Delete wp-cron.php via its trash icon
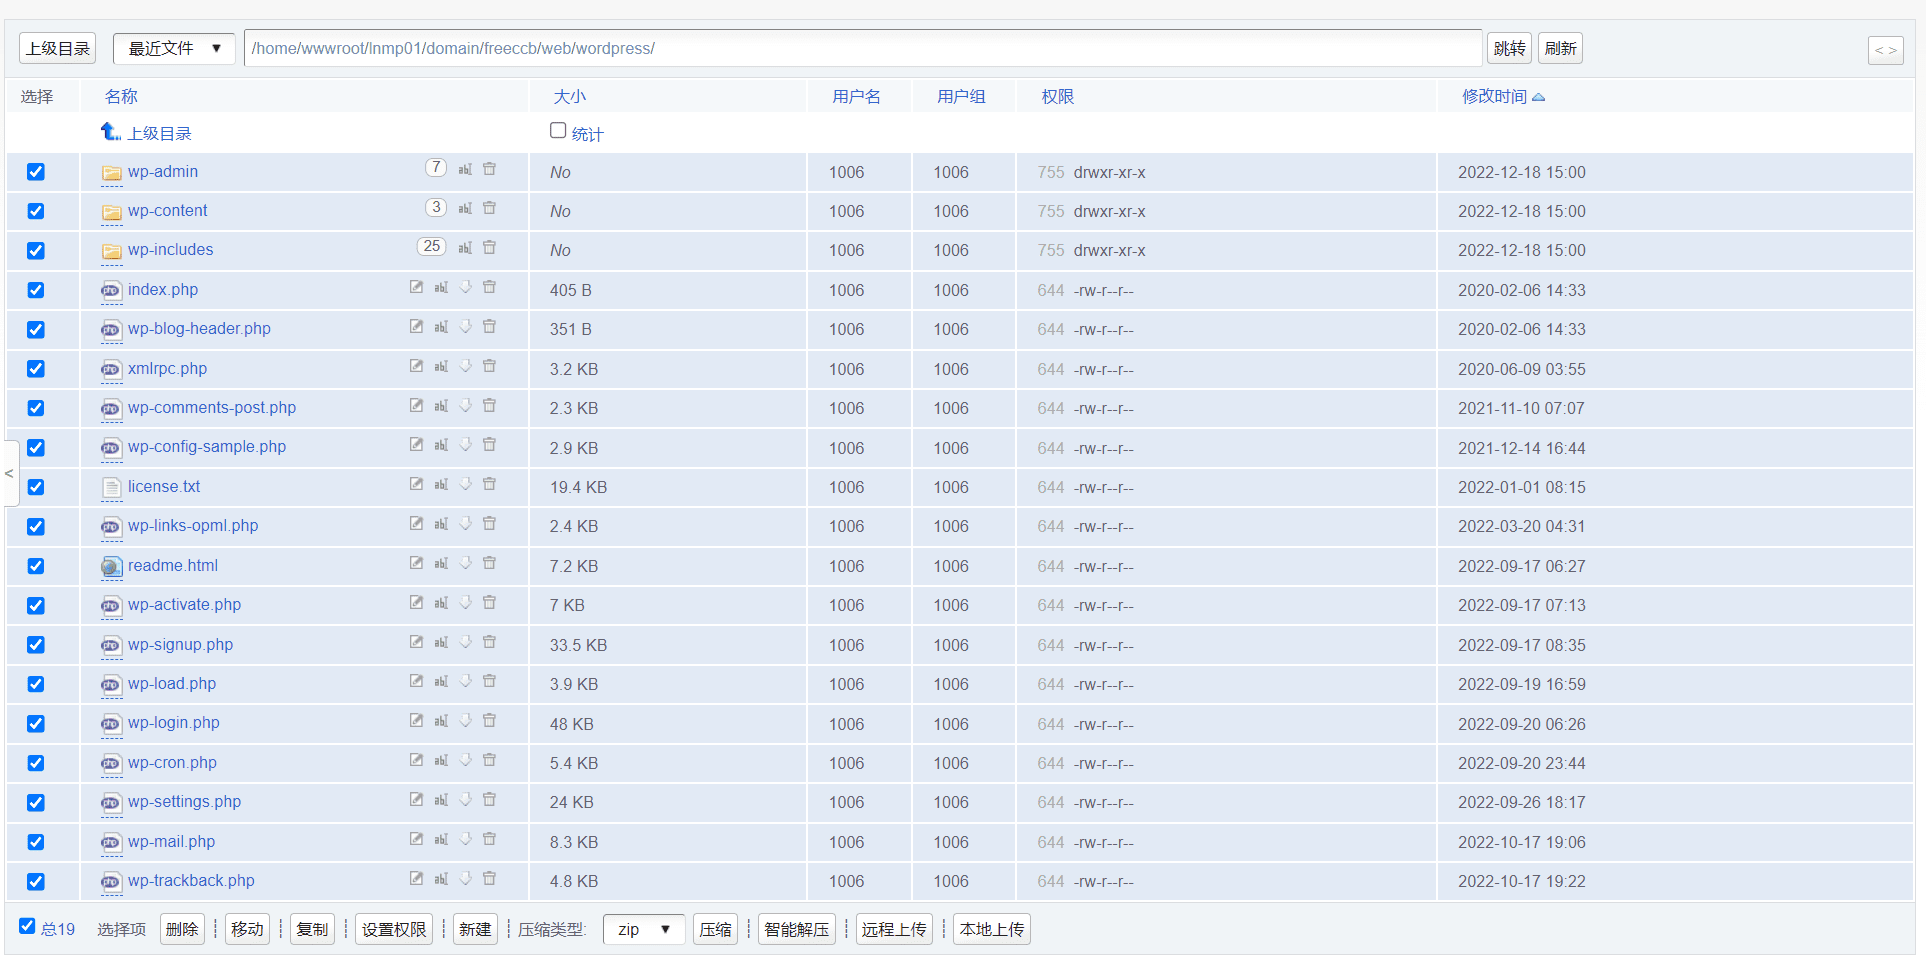1926x967 pixels. tap(489, 760)
